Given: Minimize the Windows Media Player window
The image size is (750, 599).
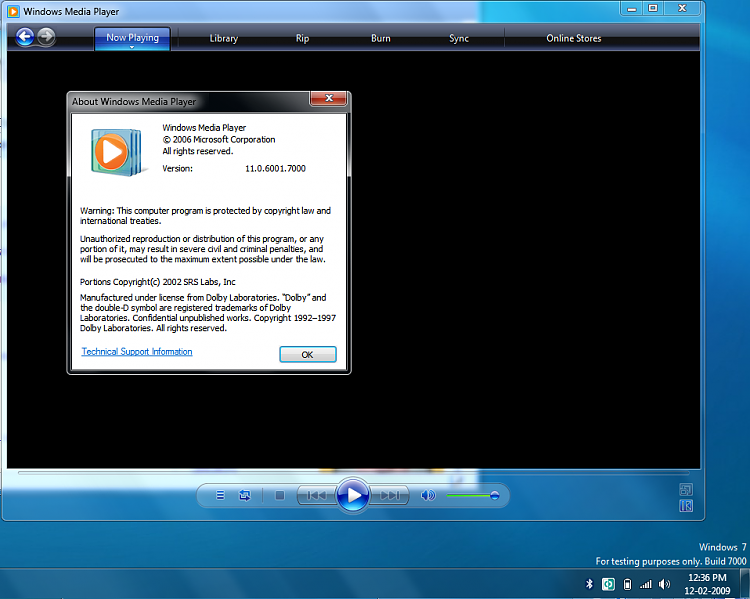Looking at the screenshot, I should coord(631,9).
